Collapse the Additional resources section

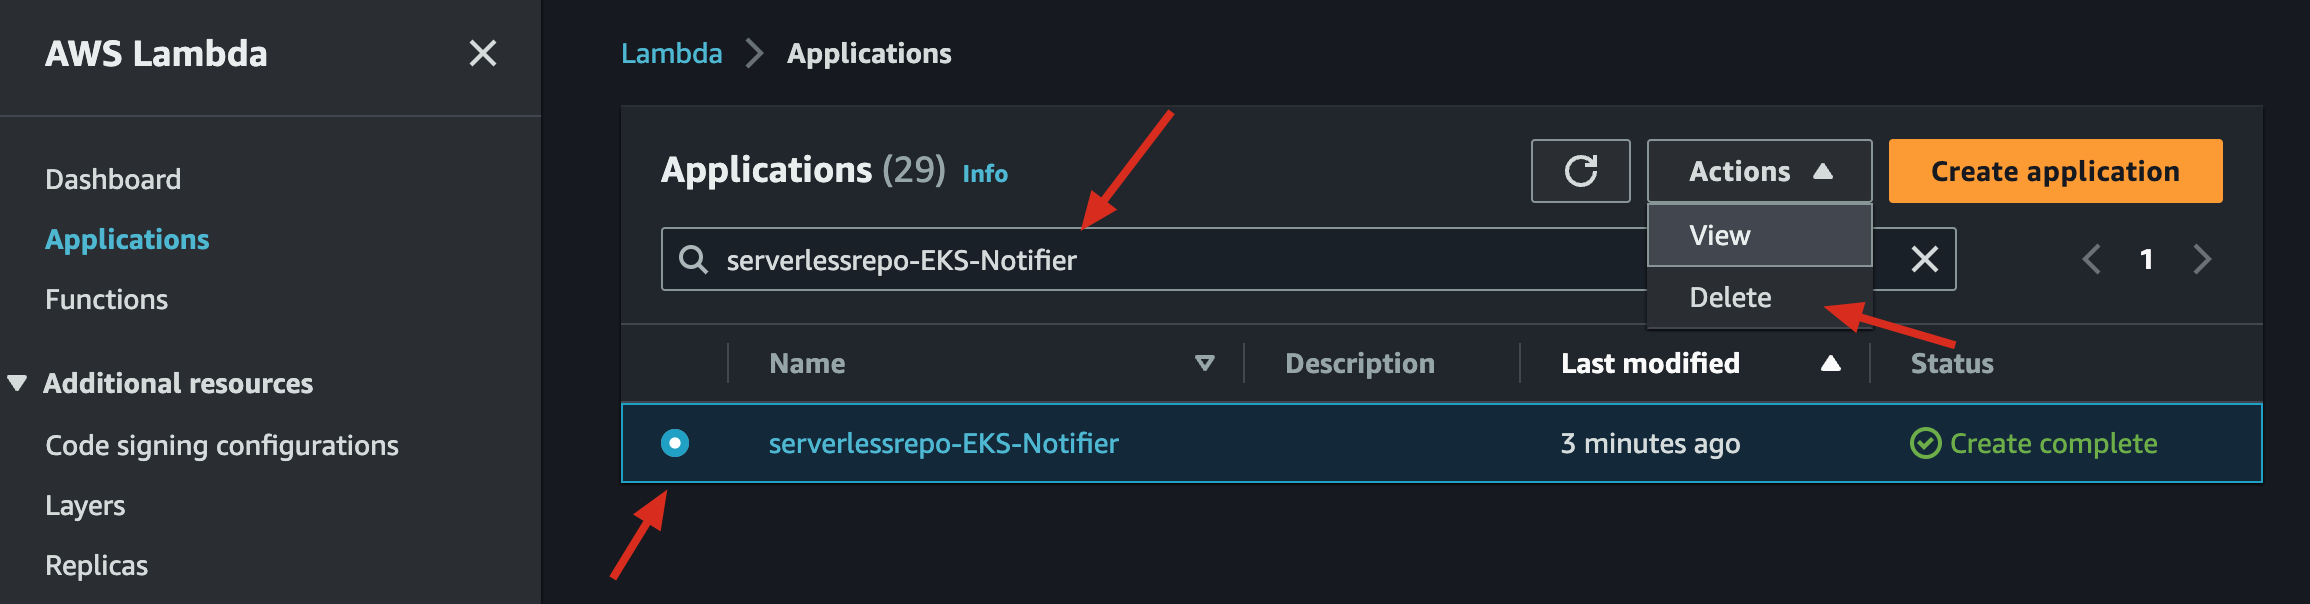click(17, 383)
